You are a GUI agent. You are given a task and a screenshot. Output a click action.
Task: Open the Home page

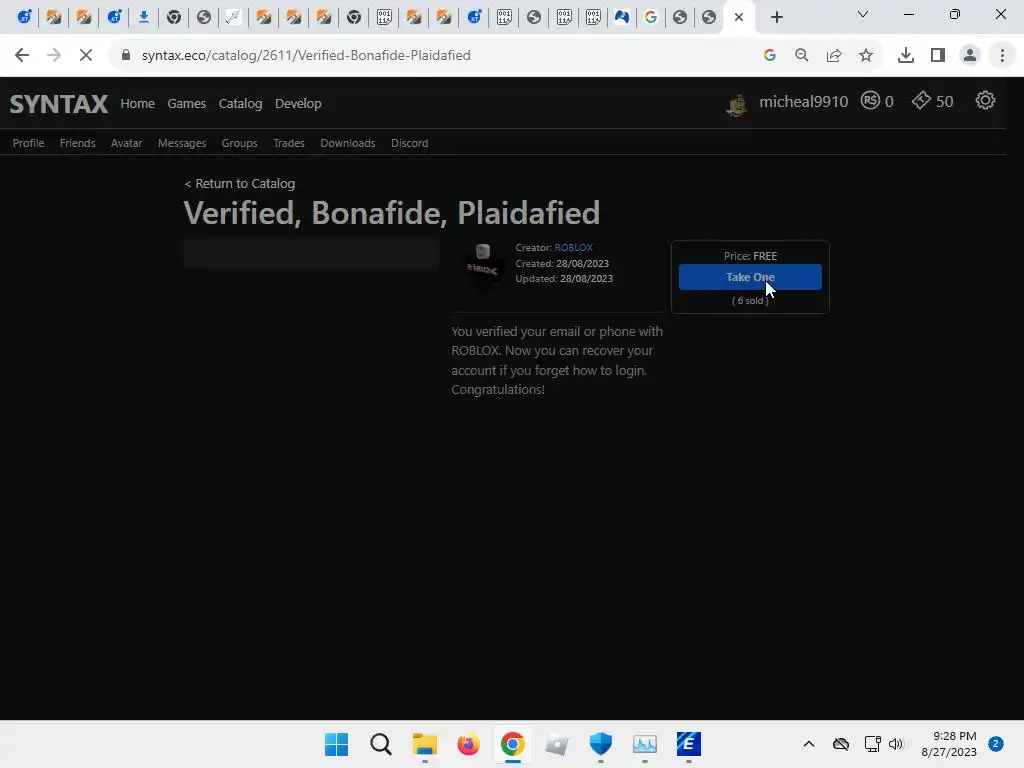pos(137,104)
